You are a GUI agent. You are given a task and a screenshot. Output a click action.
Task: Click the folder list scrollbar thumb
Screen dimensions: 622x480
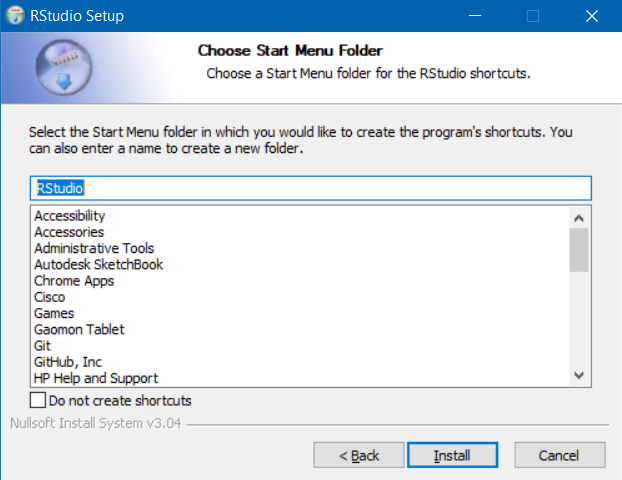(x=579, y=250)
